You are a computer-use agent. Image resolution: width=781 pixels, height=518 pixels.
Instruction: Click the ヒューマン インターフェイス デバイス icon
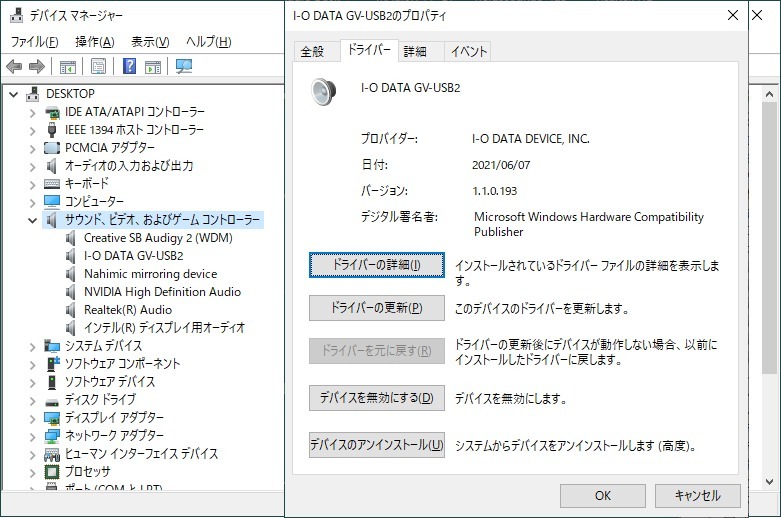point(52,454)
